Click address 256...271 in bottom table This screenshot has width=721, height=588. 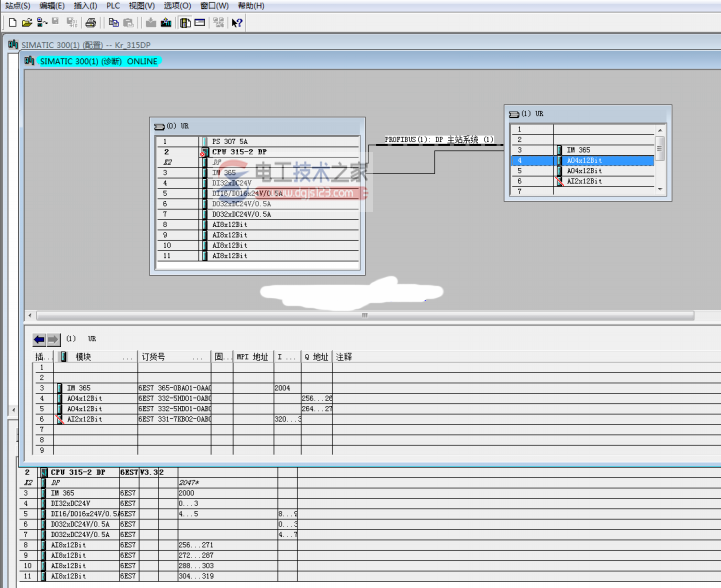pos(196,545)
